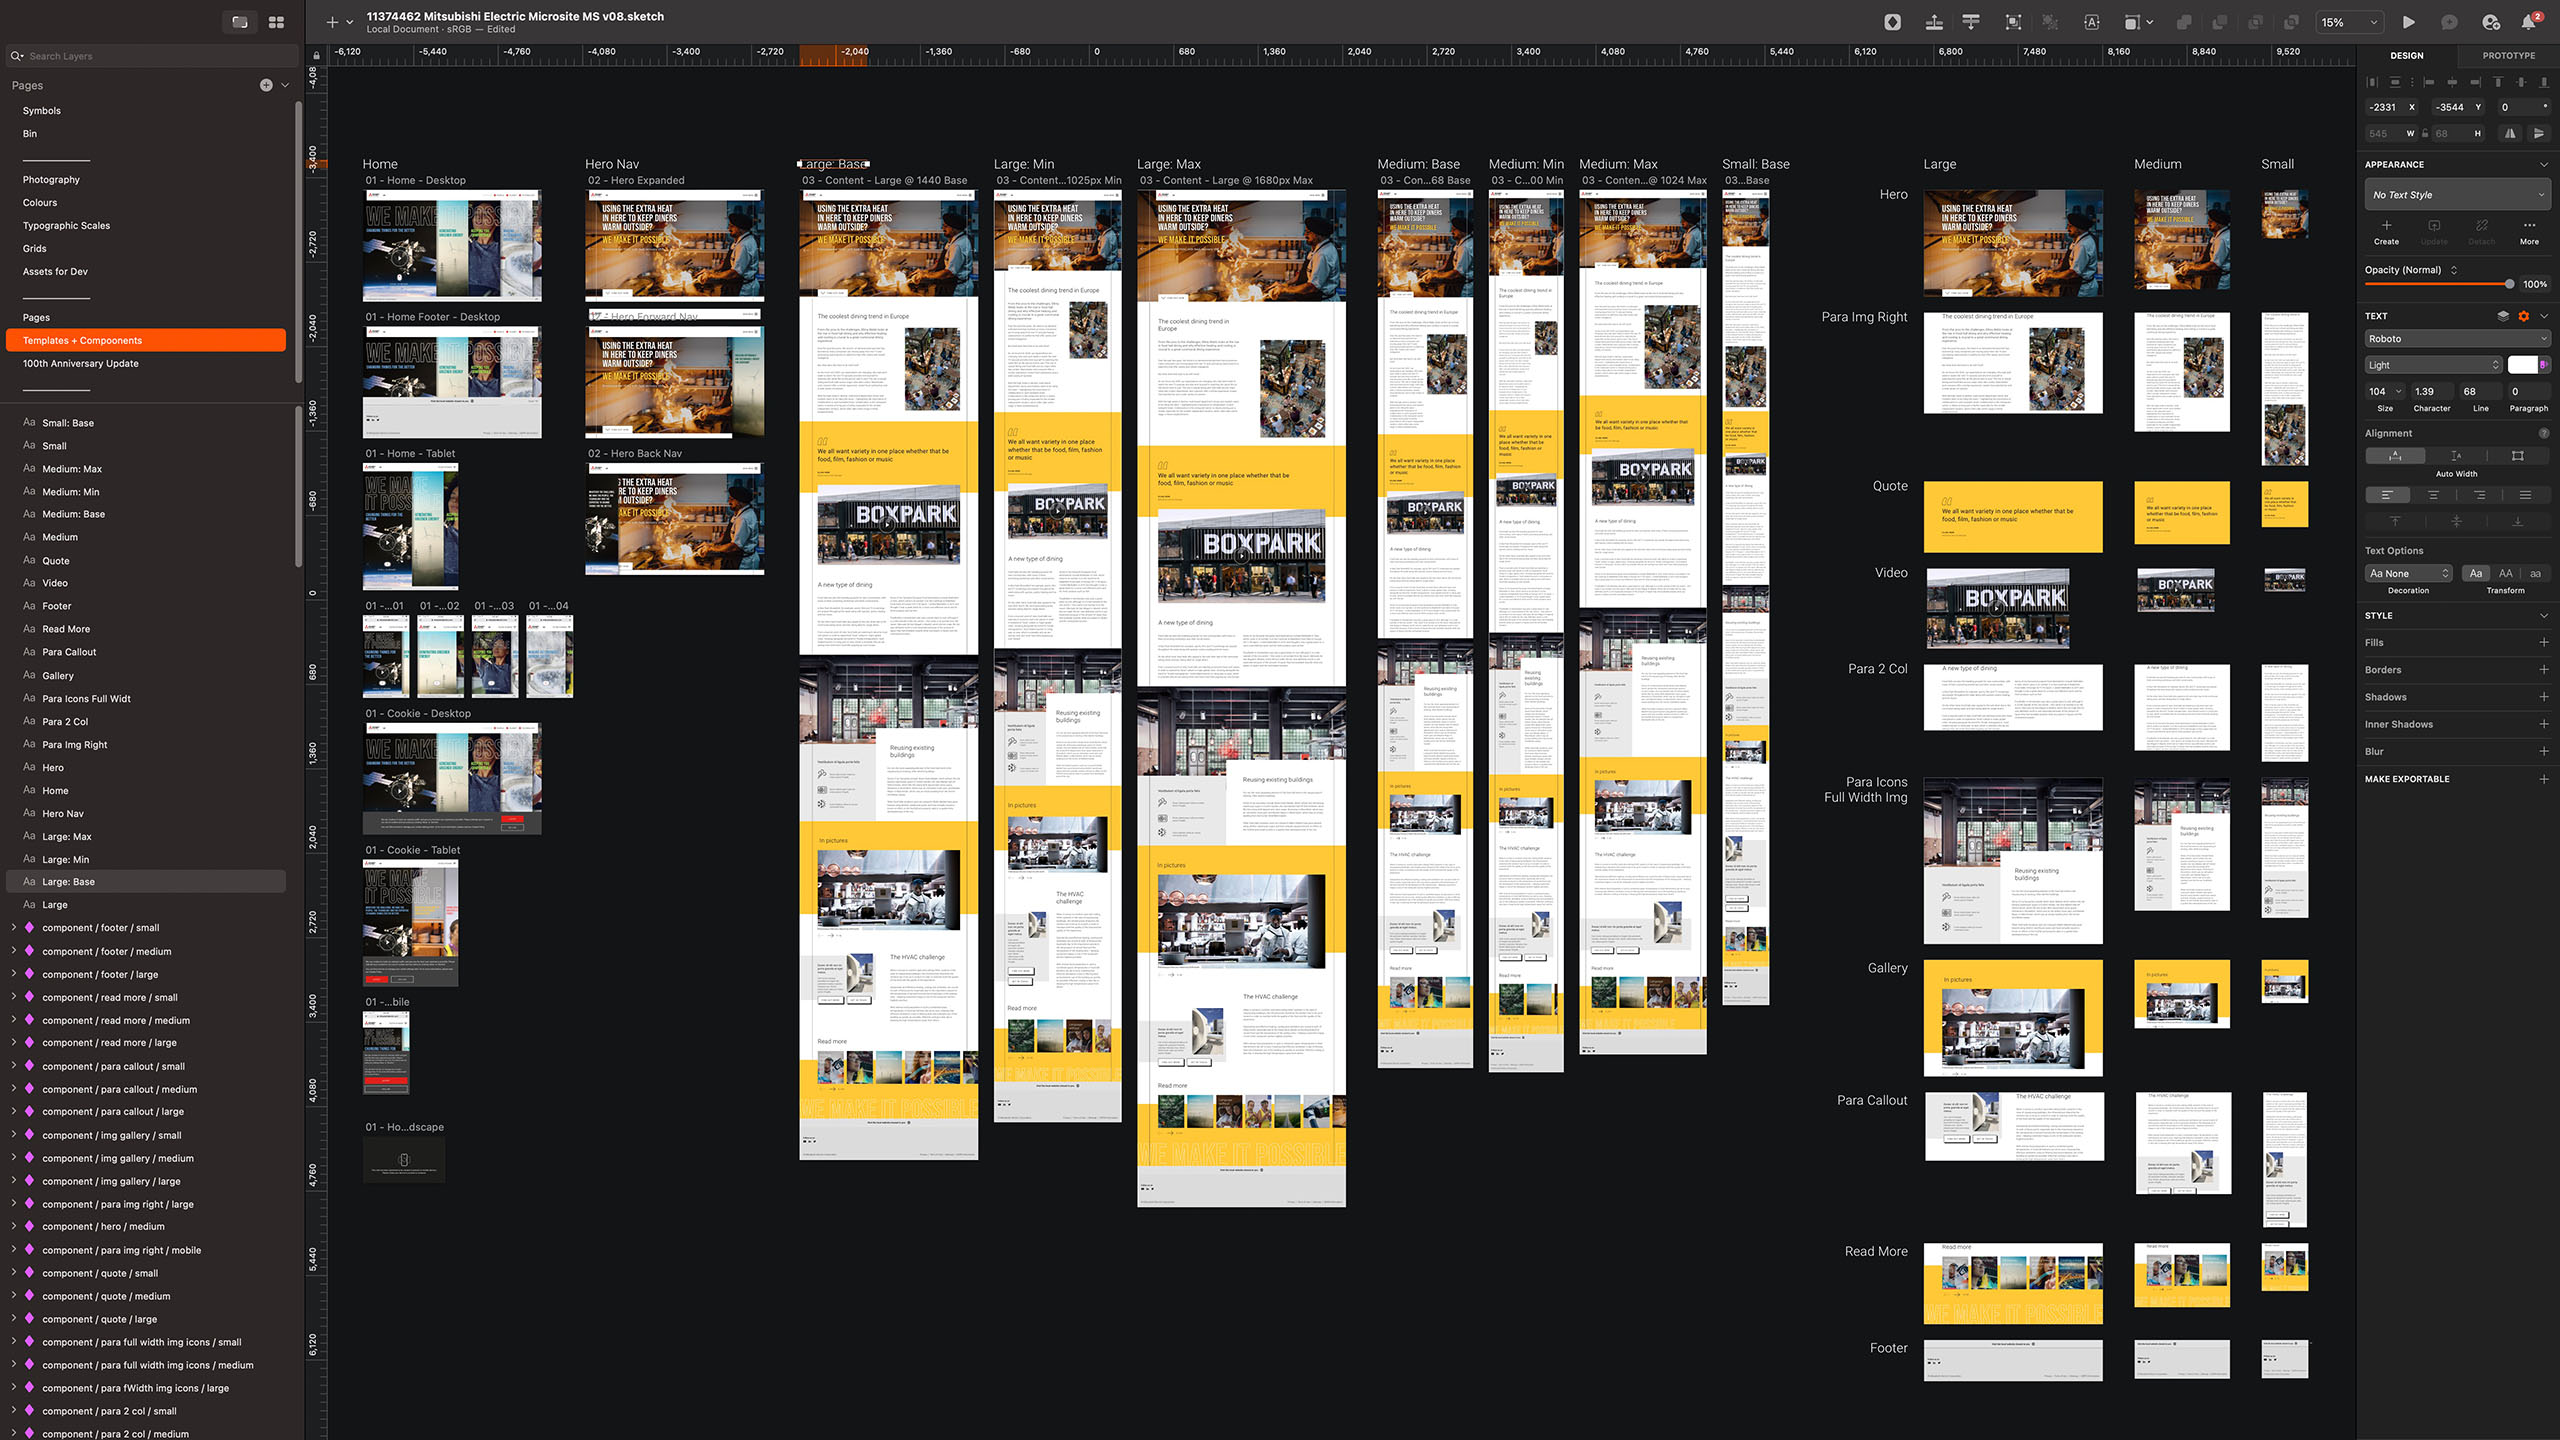Click the Alignment help question mark
Screen dimensions: 2560x1440
coord(2544,433)
